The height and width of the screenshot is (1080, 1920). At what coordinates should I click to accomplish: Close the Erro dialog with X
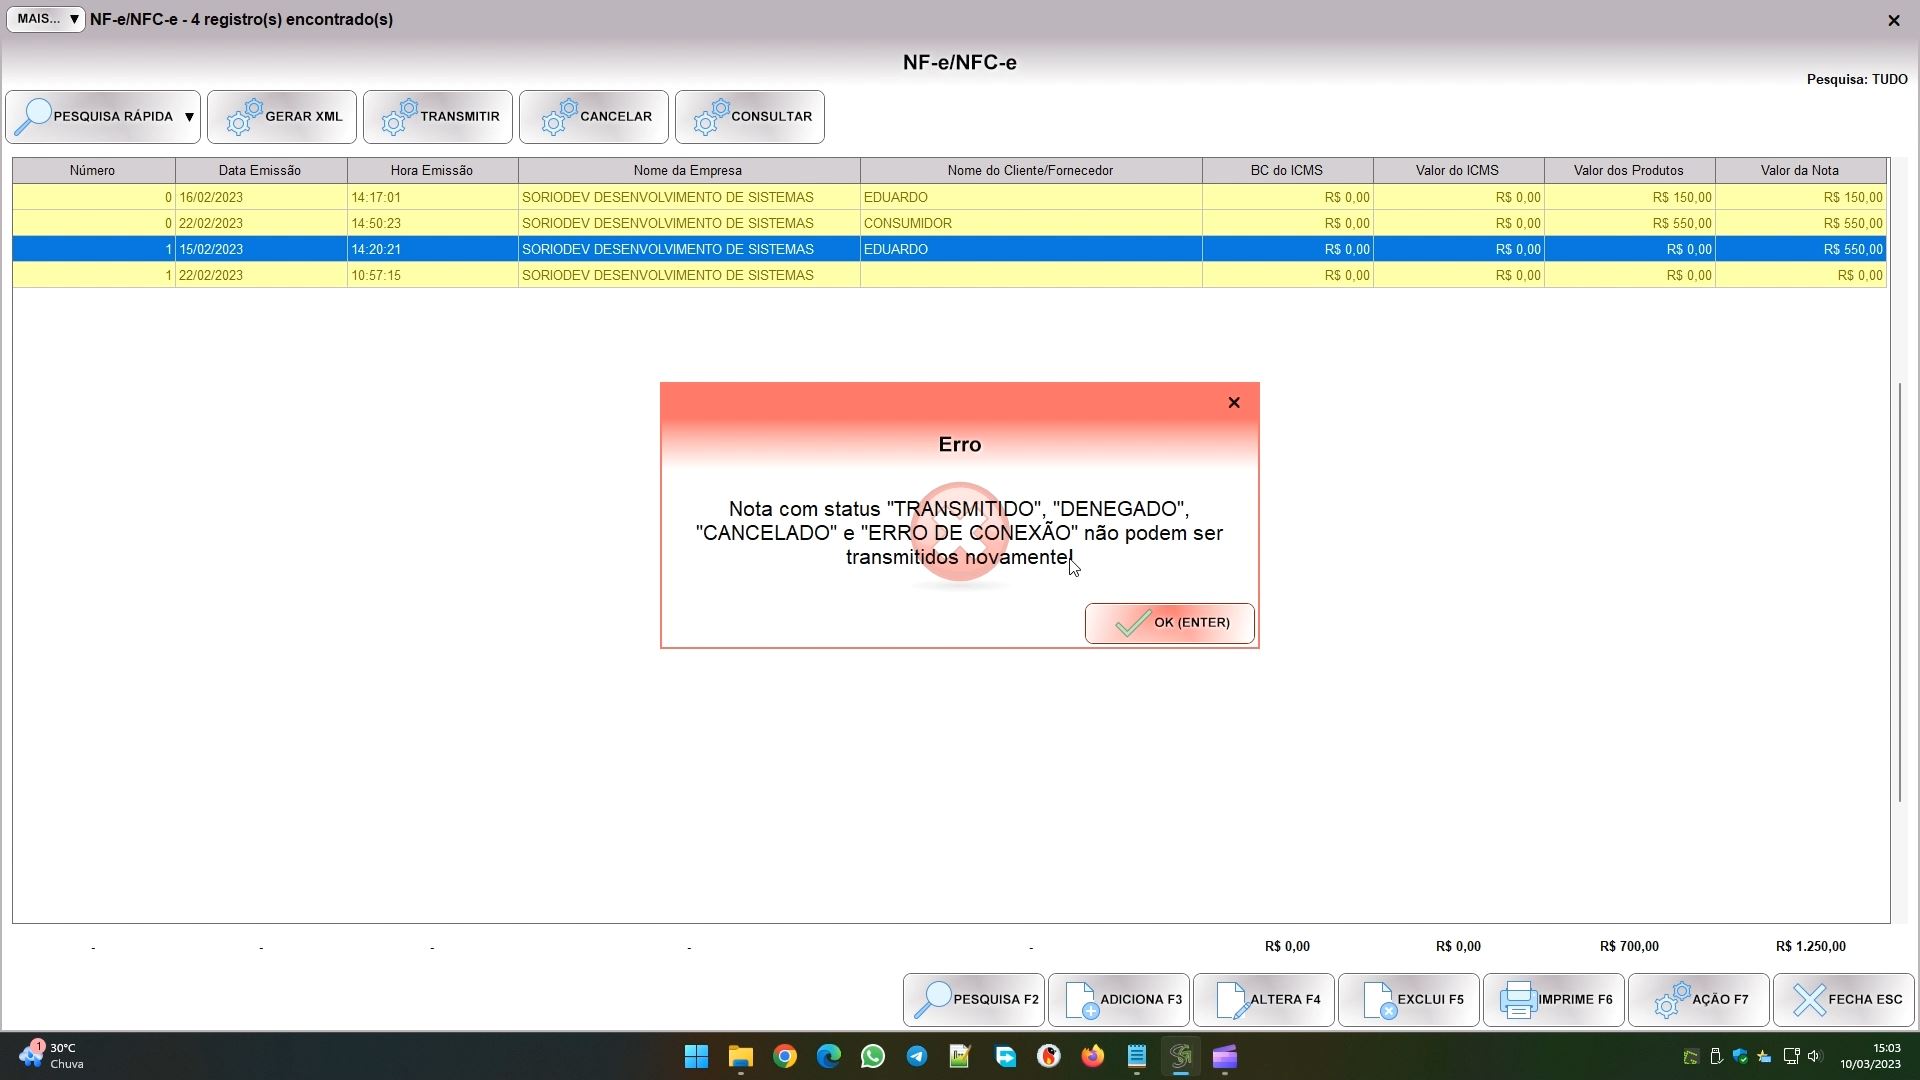click(1234, 403)
